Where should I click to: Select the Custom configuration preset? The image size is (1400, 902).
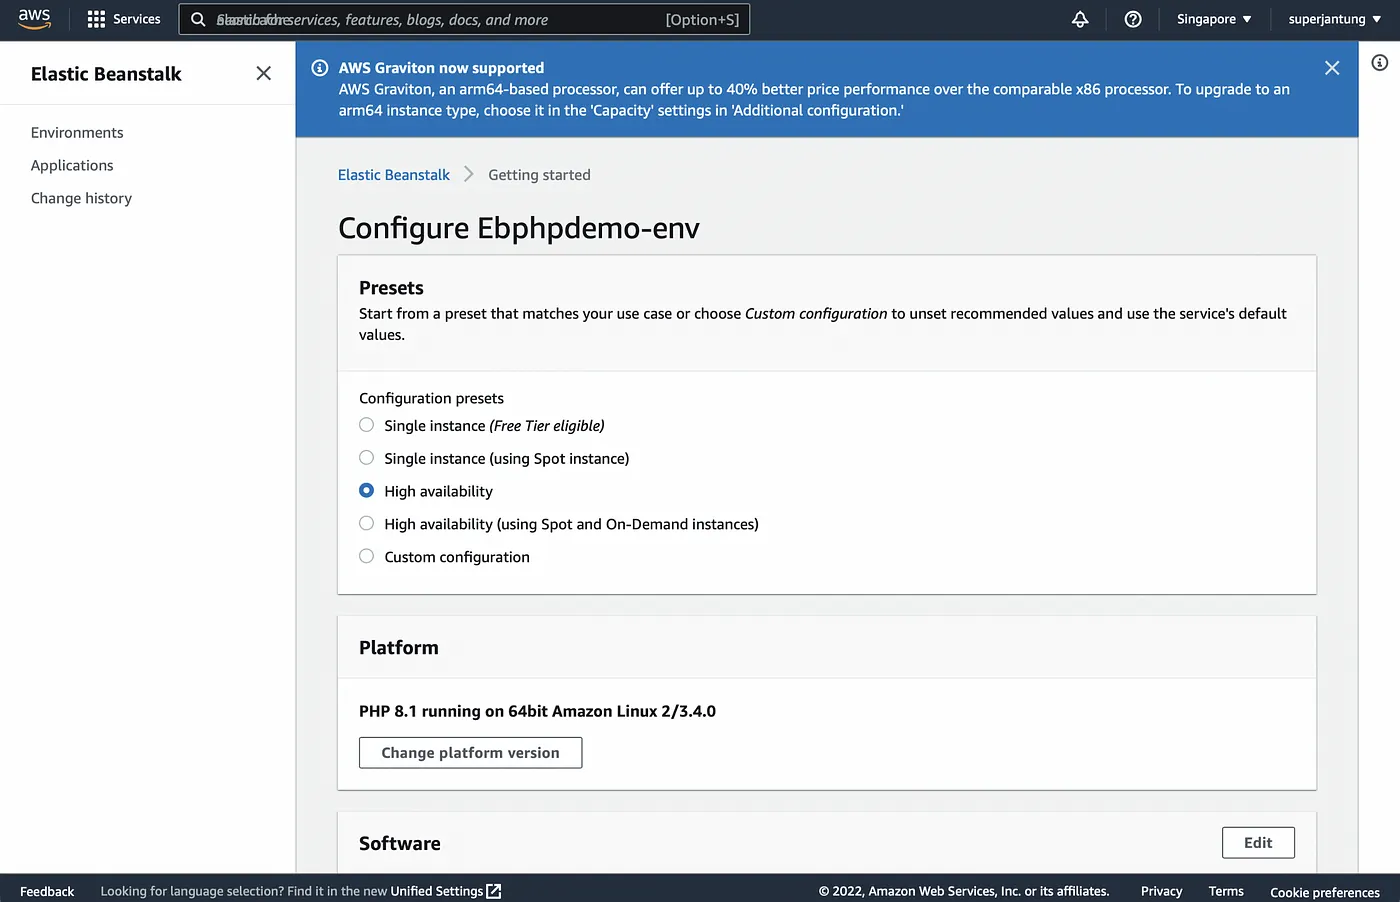[366, 557]
